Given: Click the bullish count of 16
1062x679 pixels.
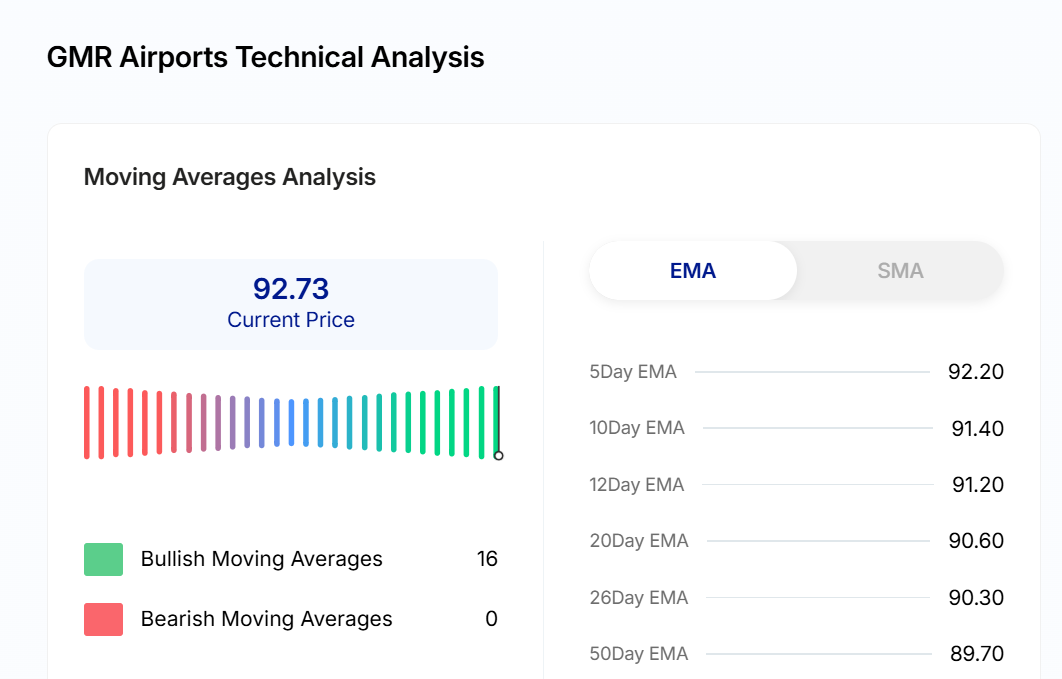Looking at the screenshot, I should 487,559.
